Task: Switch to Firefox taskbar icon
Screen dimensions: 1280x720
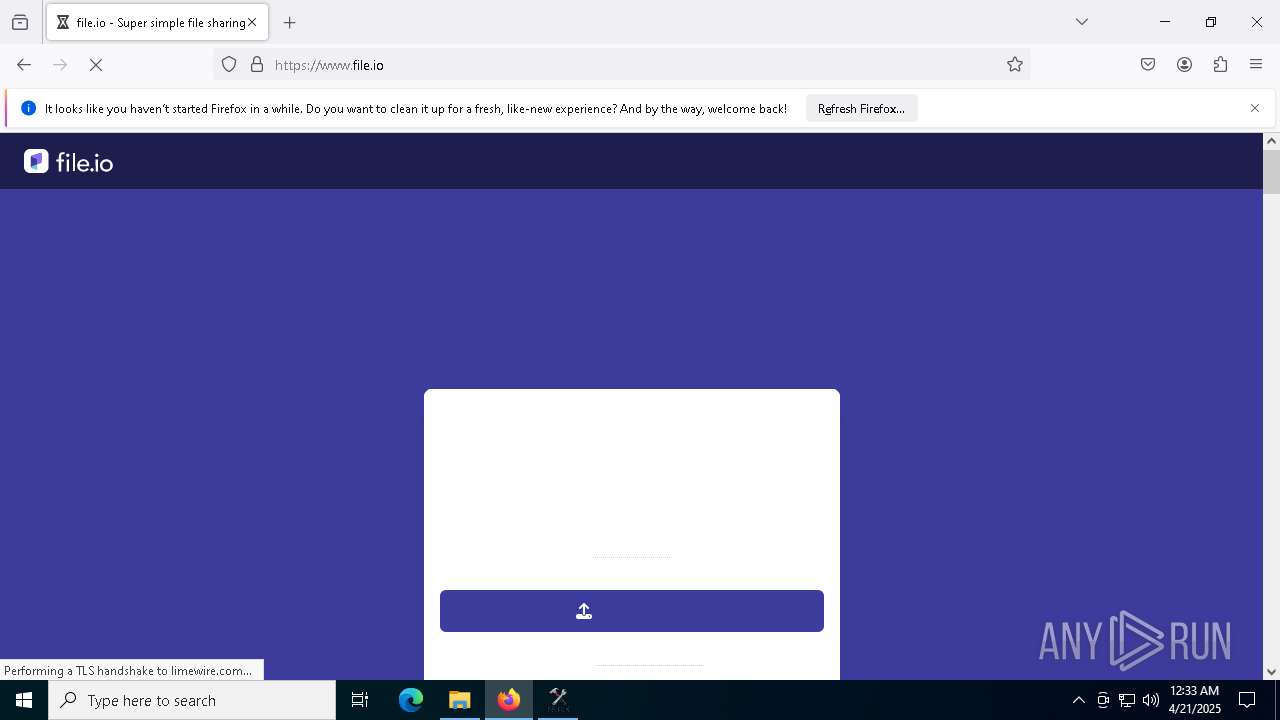Action: pyautogui.click(x=509, y=700)
